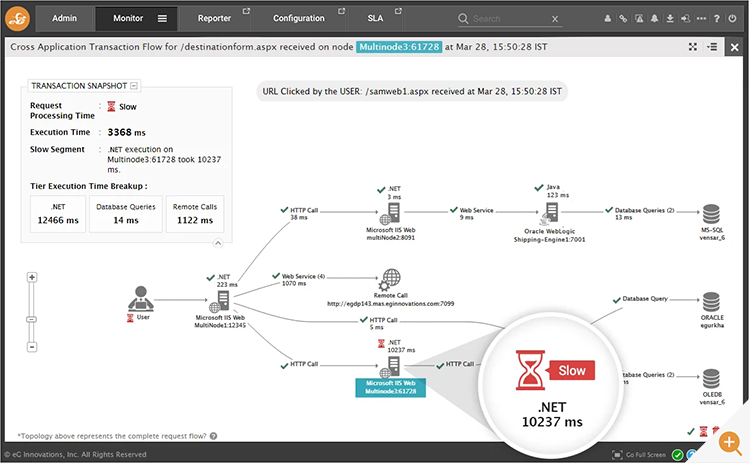
Task: Zoom out with the minus slider button
Action: 32,347
